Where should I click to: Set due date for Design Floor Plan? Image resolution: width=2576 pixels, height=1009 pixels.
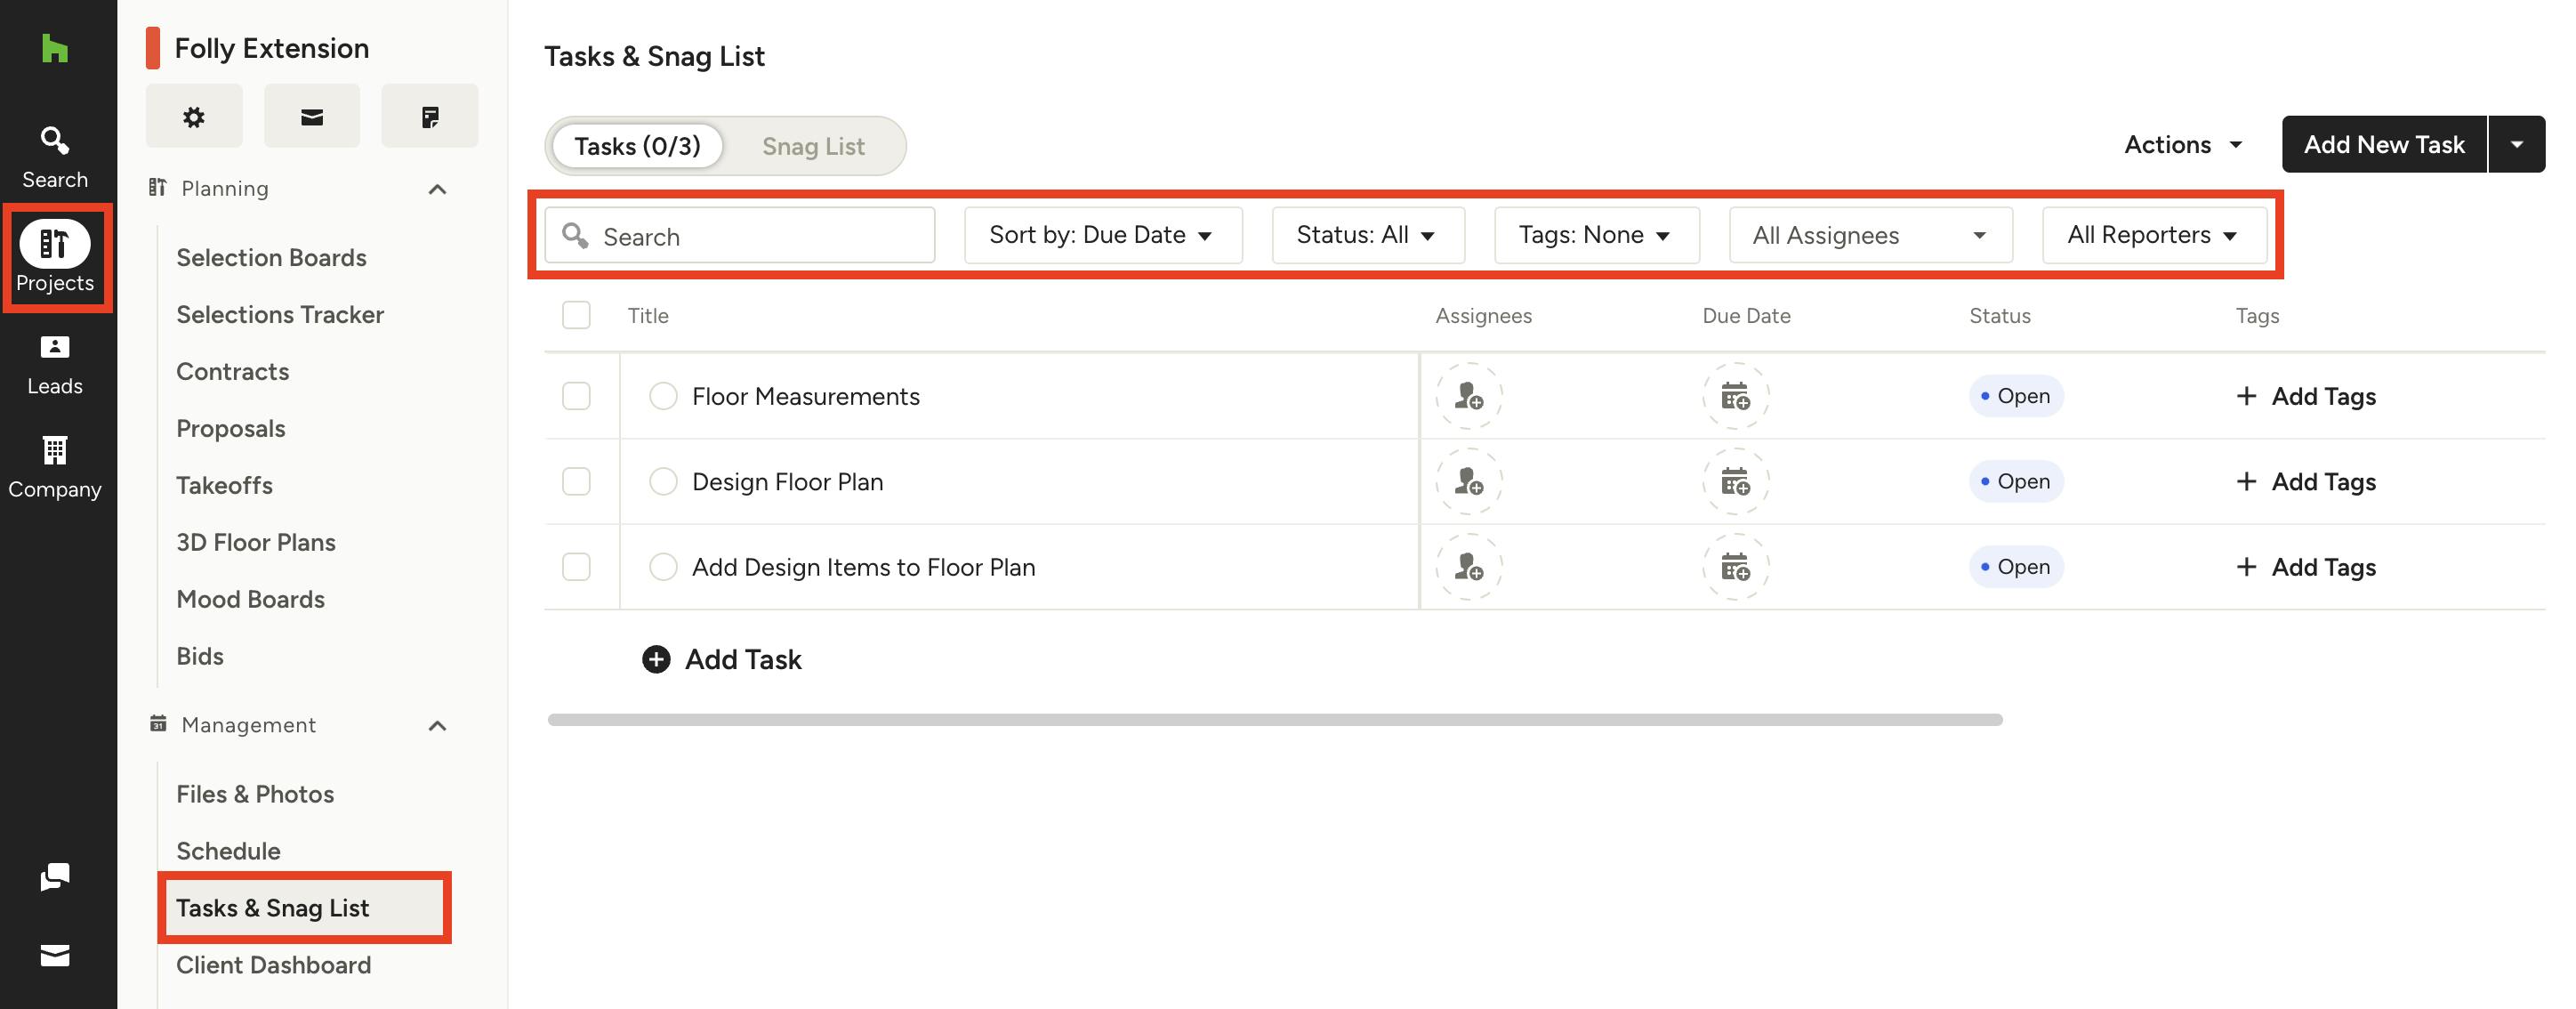(1735, 482)
